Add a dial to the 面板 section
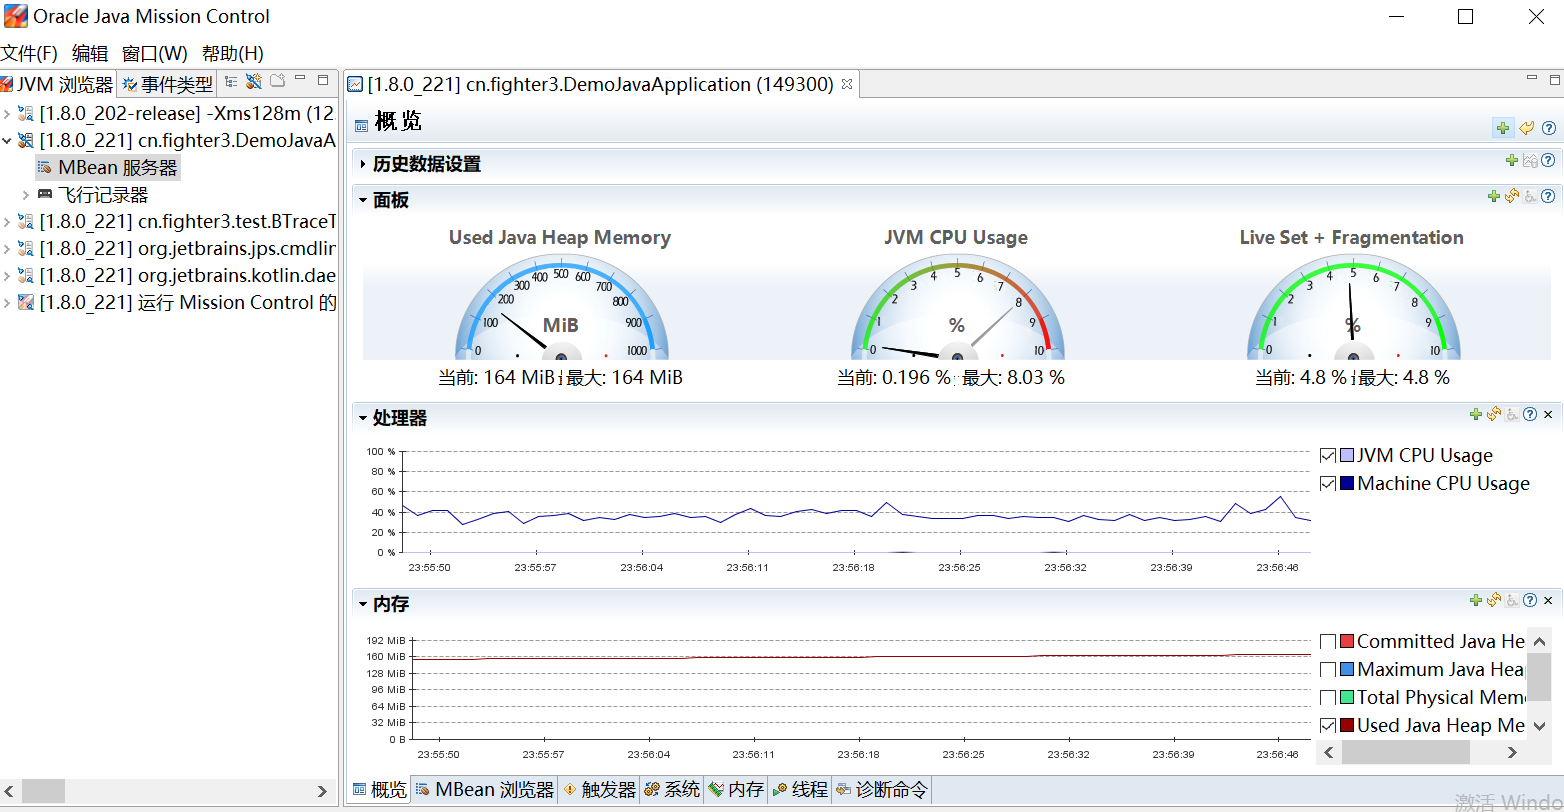 (x=1494, y=197)
